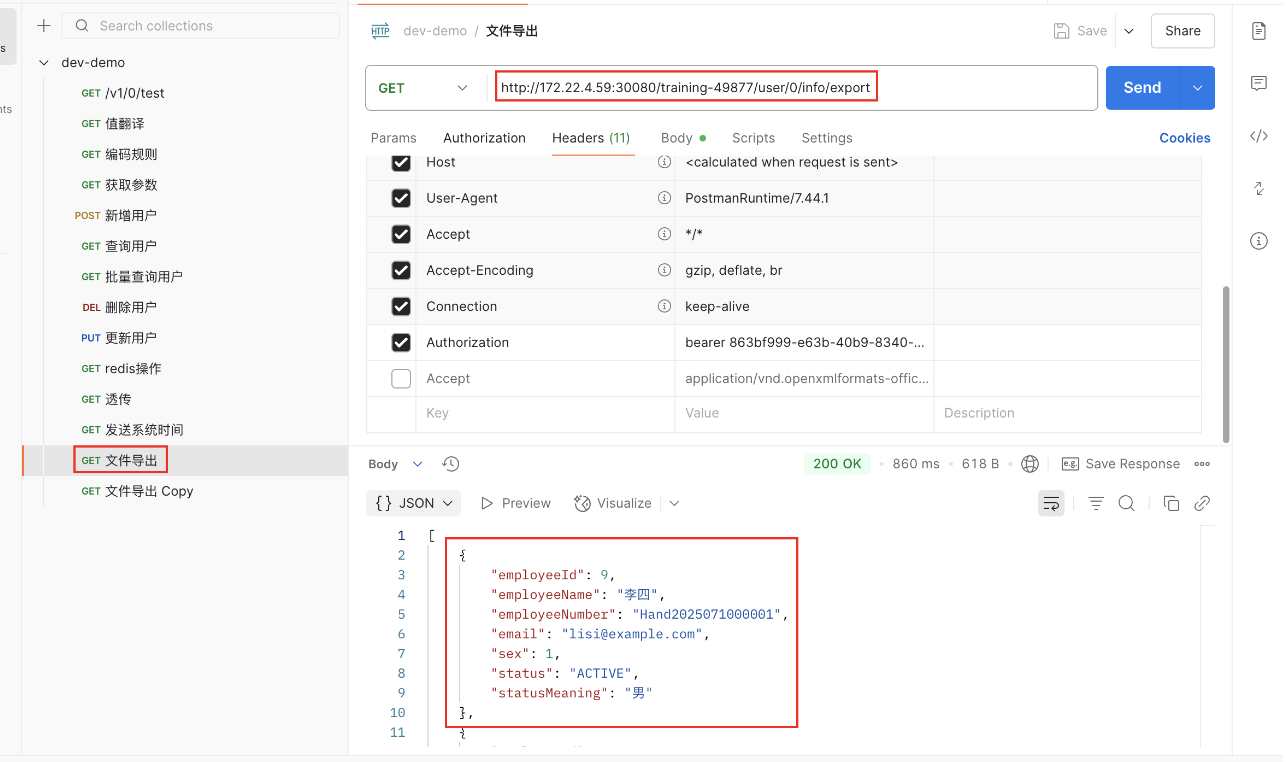Search within the response body
This screenshot has width=1286, height=762.
point(1127,503)
